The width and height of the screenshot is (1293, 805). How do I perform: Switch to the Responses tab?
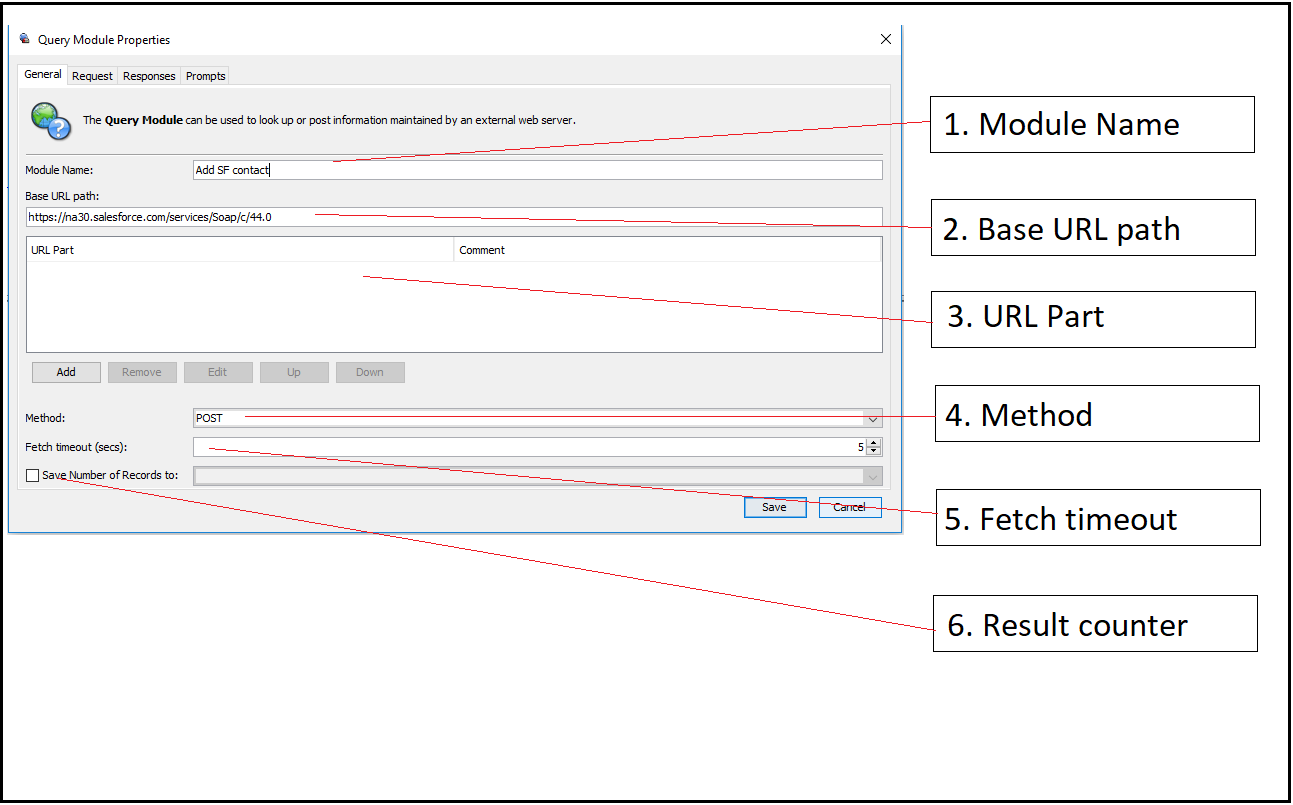pos(148,75)
